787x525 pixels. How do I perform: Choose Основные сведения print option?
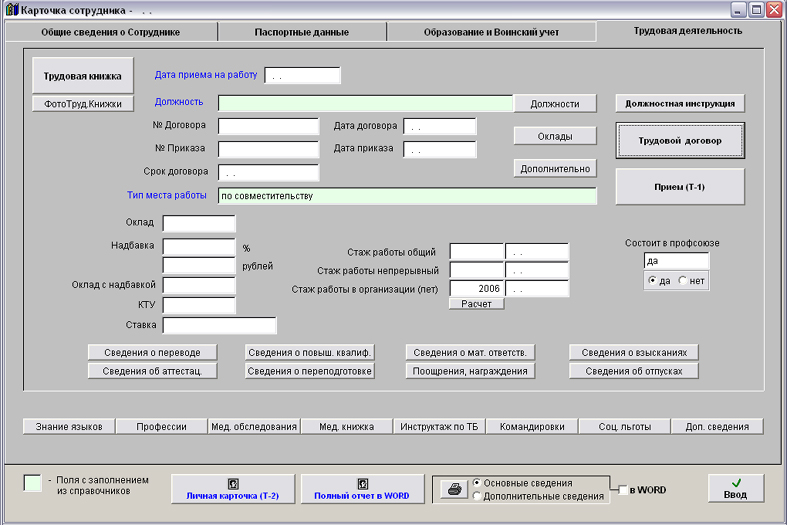[477, 483]
